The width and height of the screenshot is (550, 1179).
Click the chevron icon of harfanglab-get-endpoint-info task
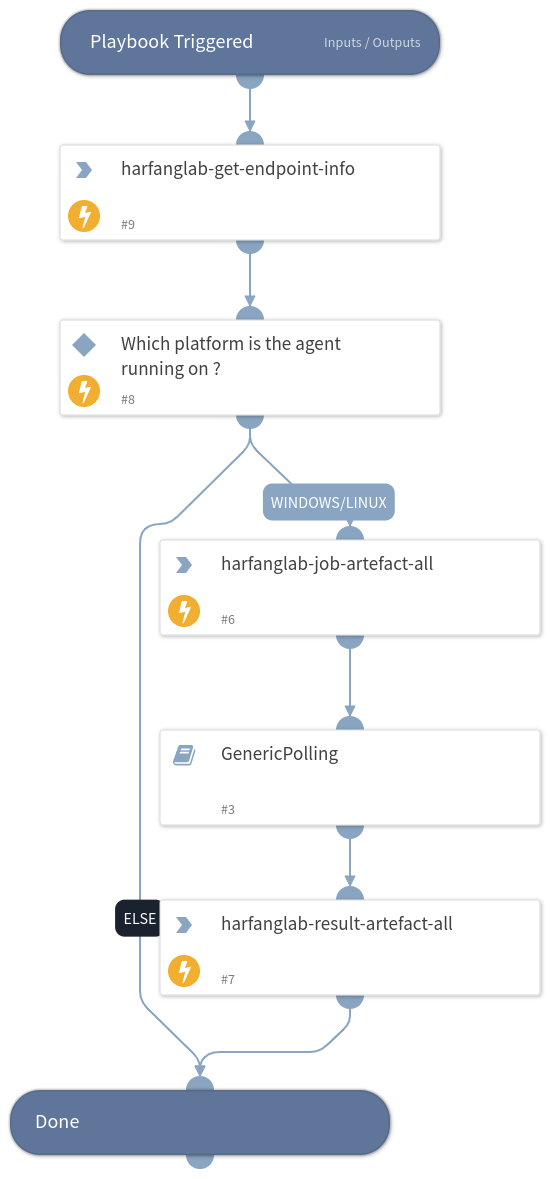(x=84, y=170)
